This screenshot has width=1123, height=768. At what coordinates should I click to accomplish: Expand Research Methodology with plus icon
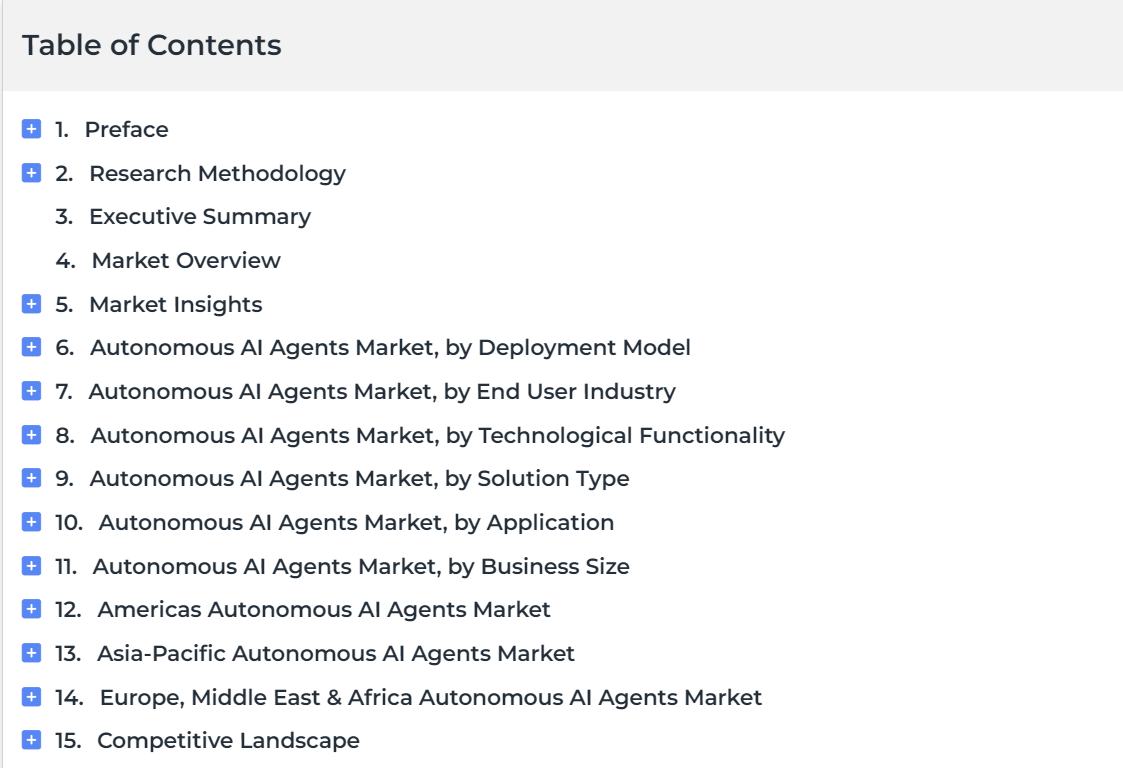click(32, 173)
